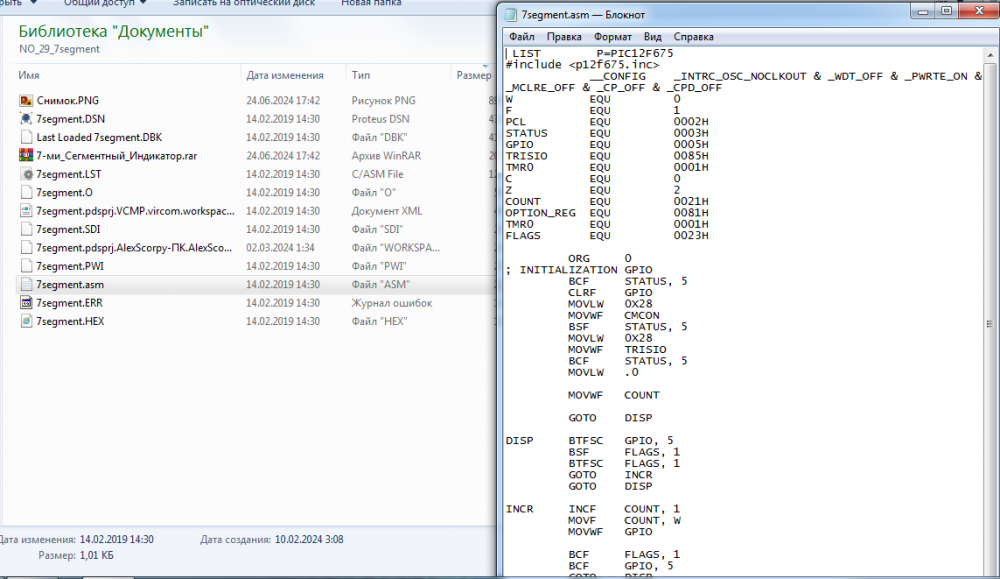
Task: Click the Имя column header
Action: tap(29, 75)
